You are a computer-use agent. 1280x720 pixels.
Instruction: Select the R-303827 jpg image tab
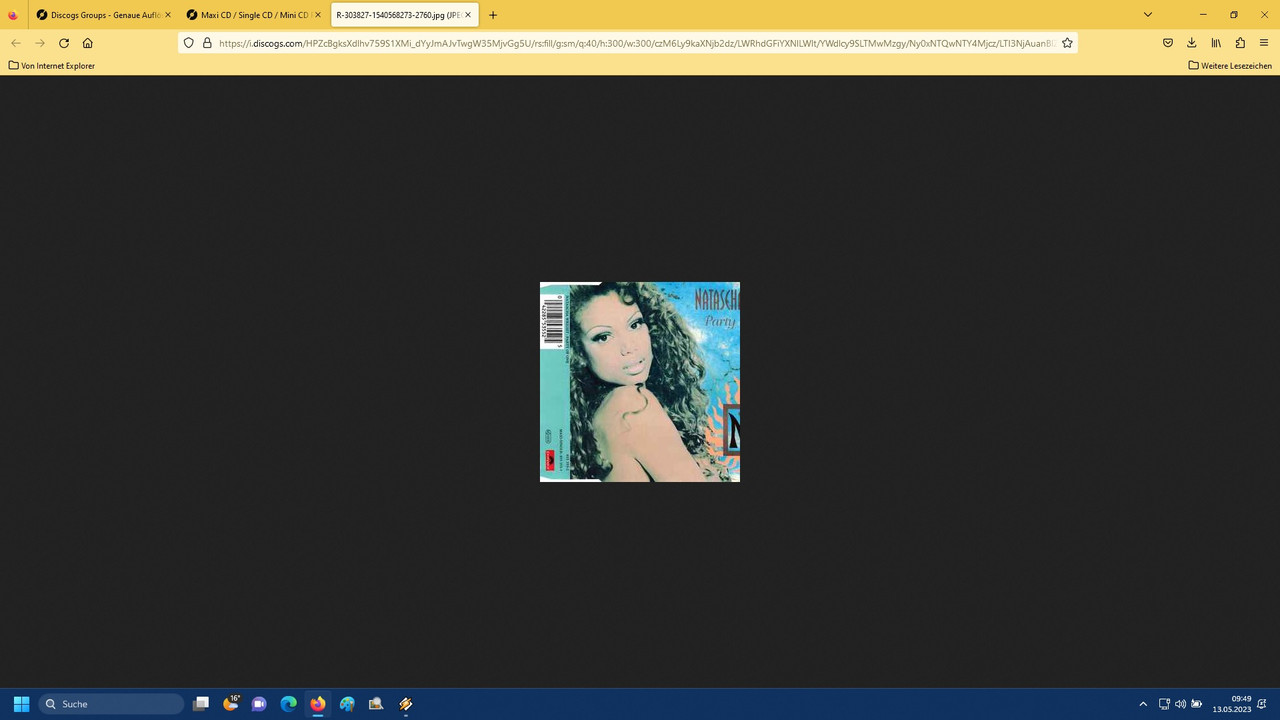click(x=403, y=15)
